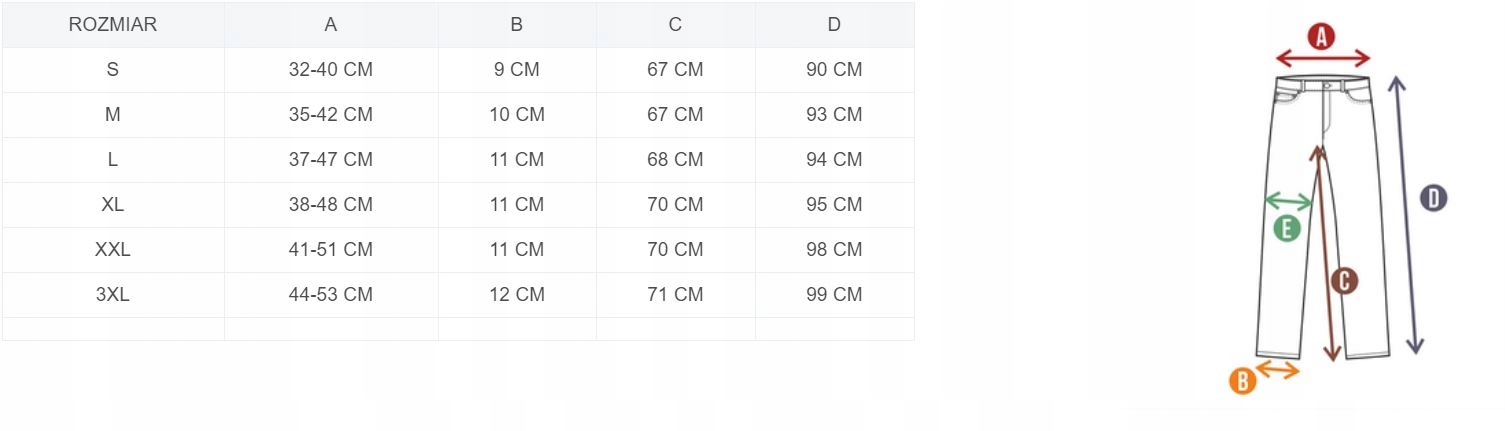
Task: Select the size 3XL row label
Action: tap(113, 295)
